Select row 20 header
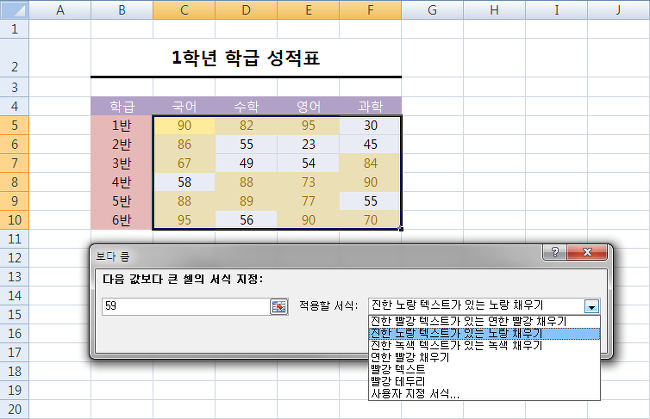 [15, 409]
